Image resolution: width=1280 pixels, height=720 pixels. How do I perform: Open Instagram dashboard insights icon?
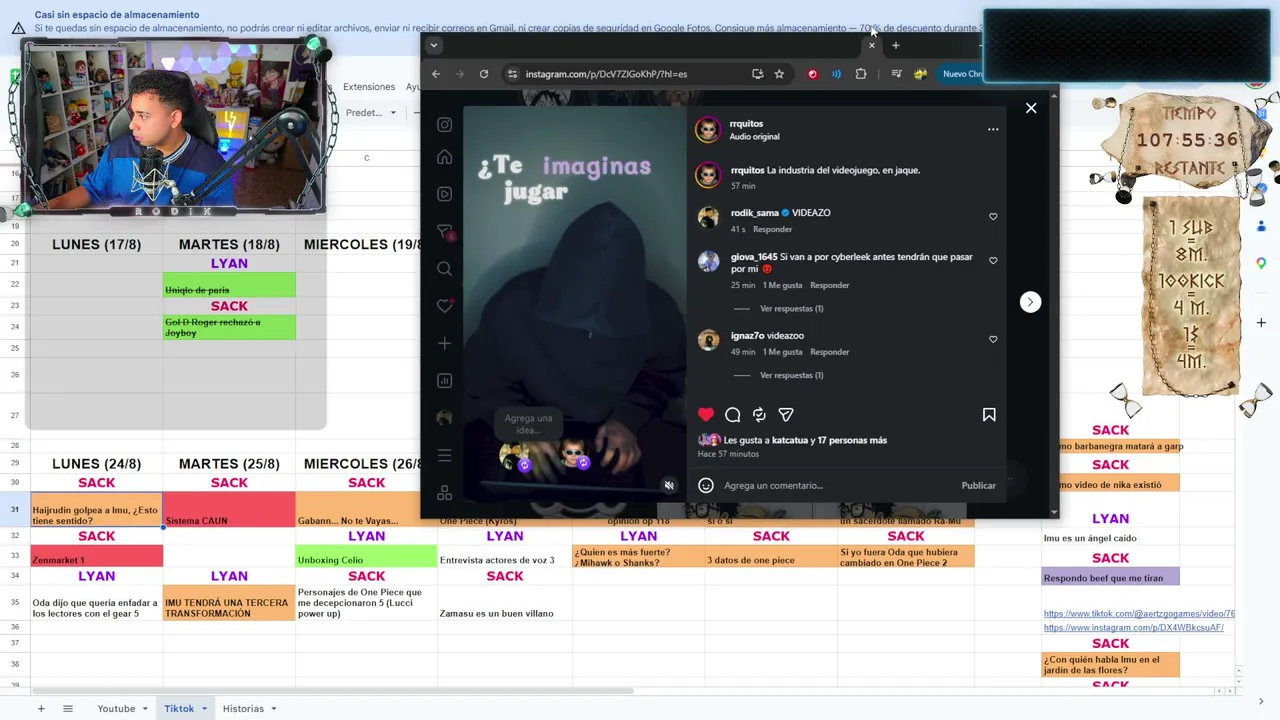[445, 380]
